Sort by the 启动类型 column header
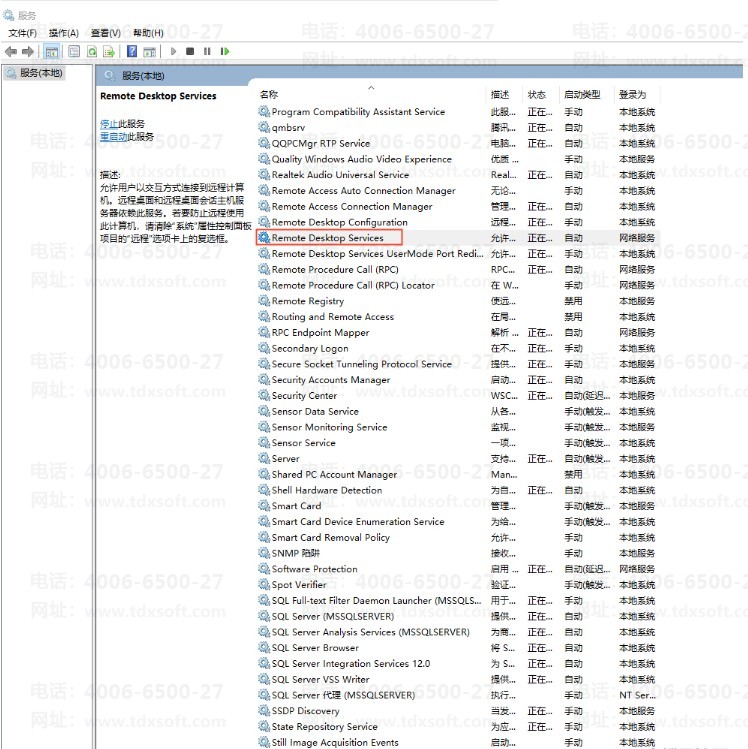This screenshot has width=748, height=749. click(x=582, y=95)
